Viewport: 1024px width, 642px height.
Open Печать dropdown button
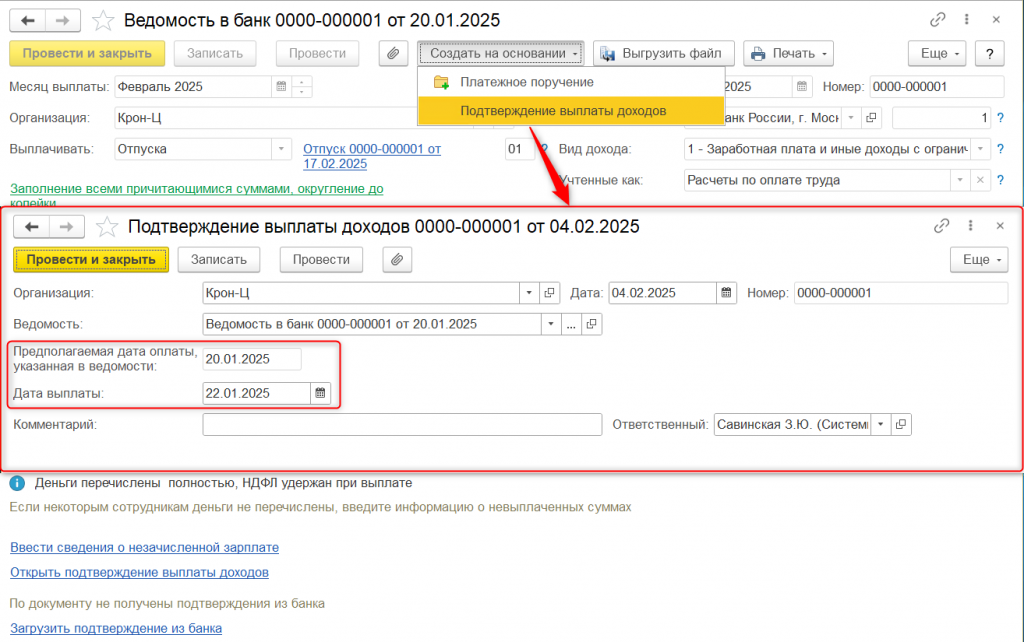pos(788,54)
